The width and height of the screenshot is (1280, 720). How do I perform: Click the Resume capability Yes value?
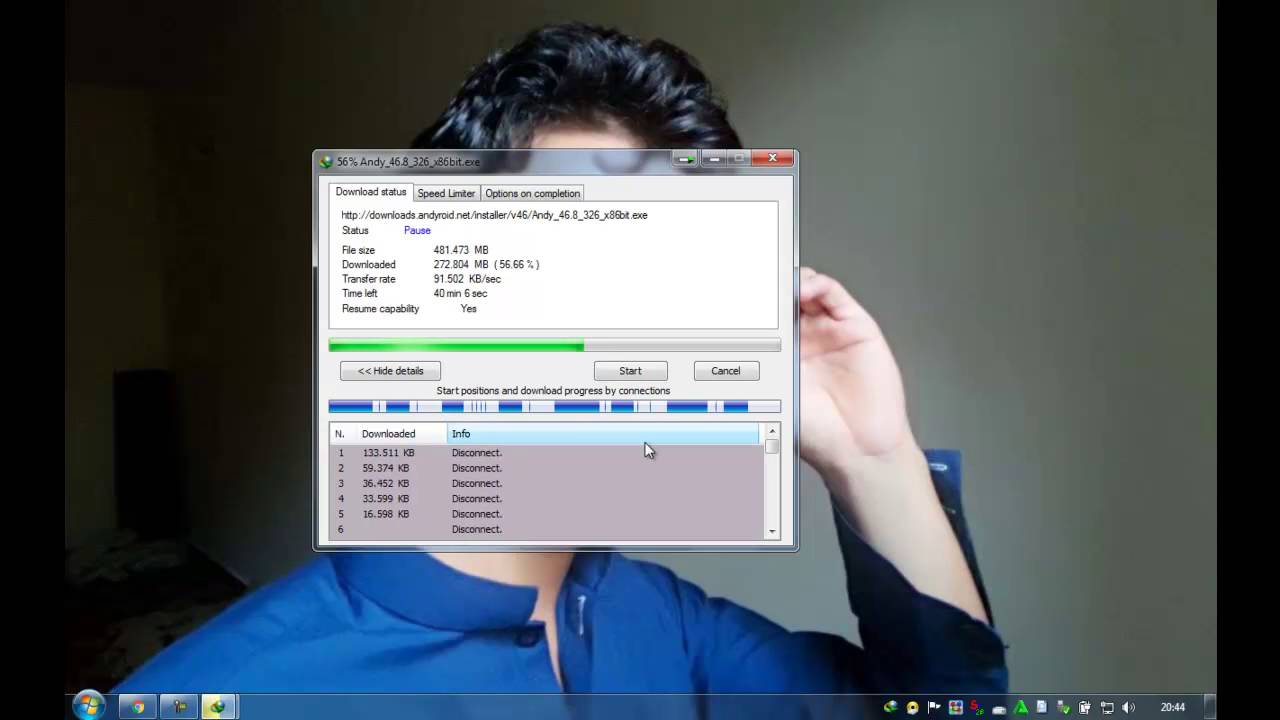(469, 309)
